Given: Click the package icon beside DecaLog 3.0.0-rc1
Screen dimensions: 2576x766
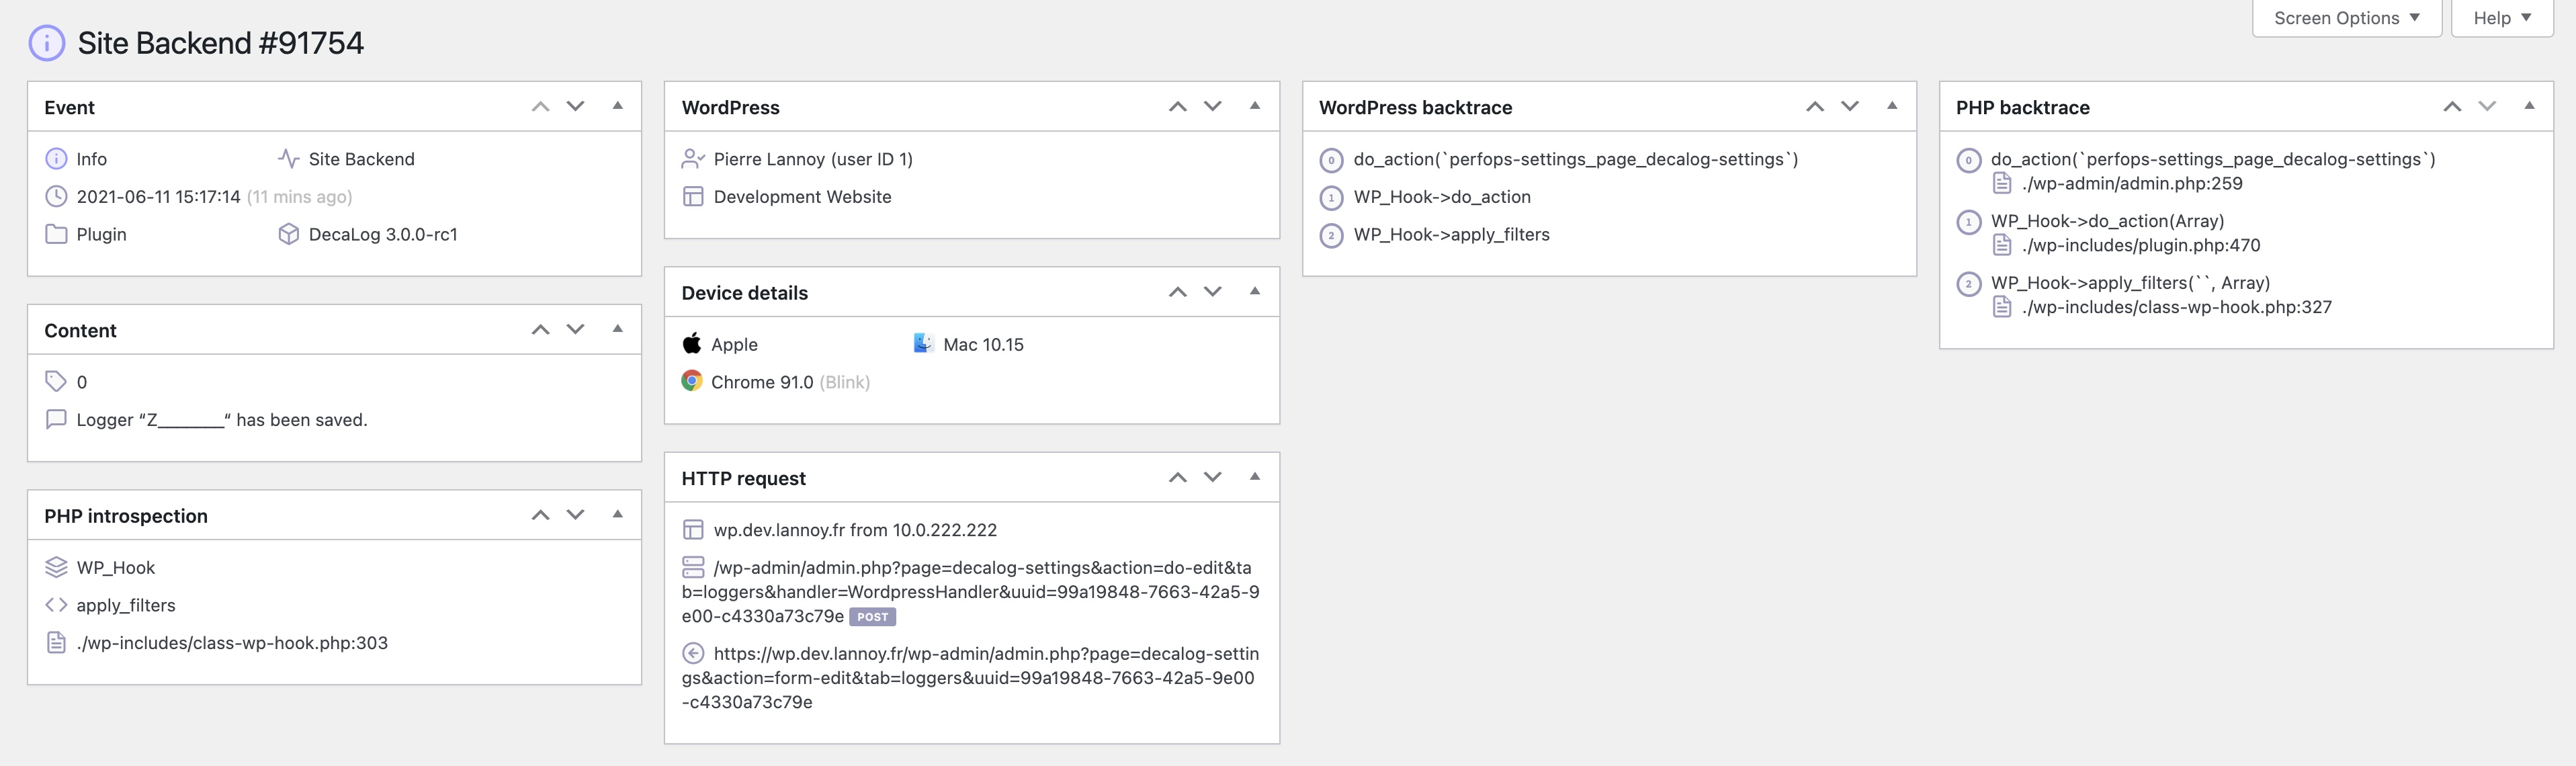Looking at the screenshot, I should (289, 234).
